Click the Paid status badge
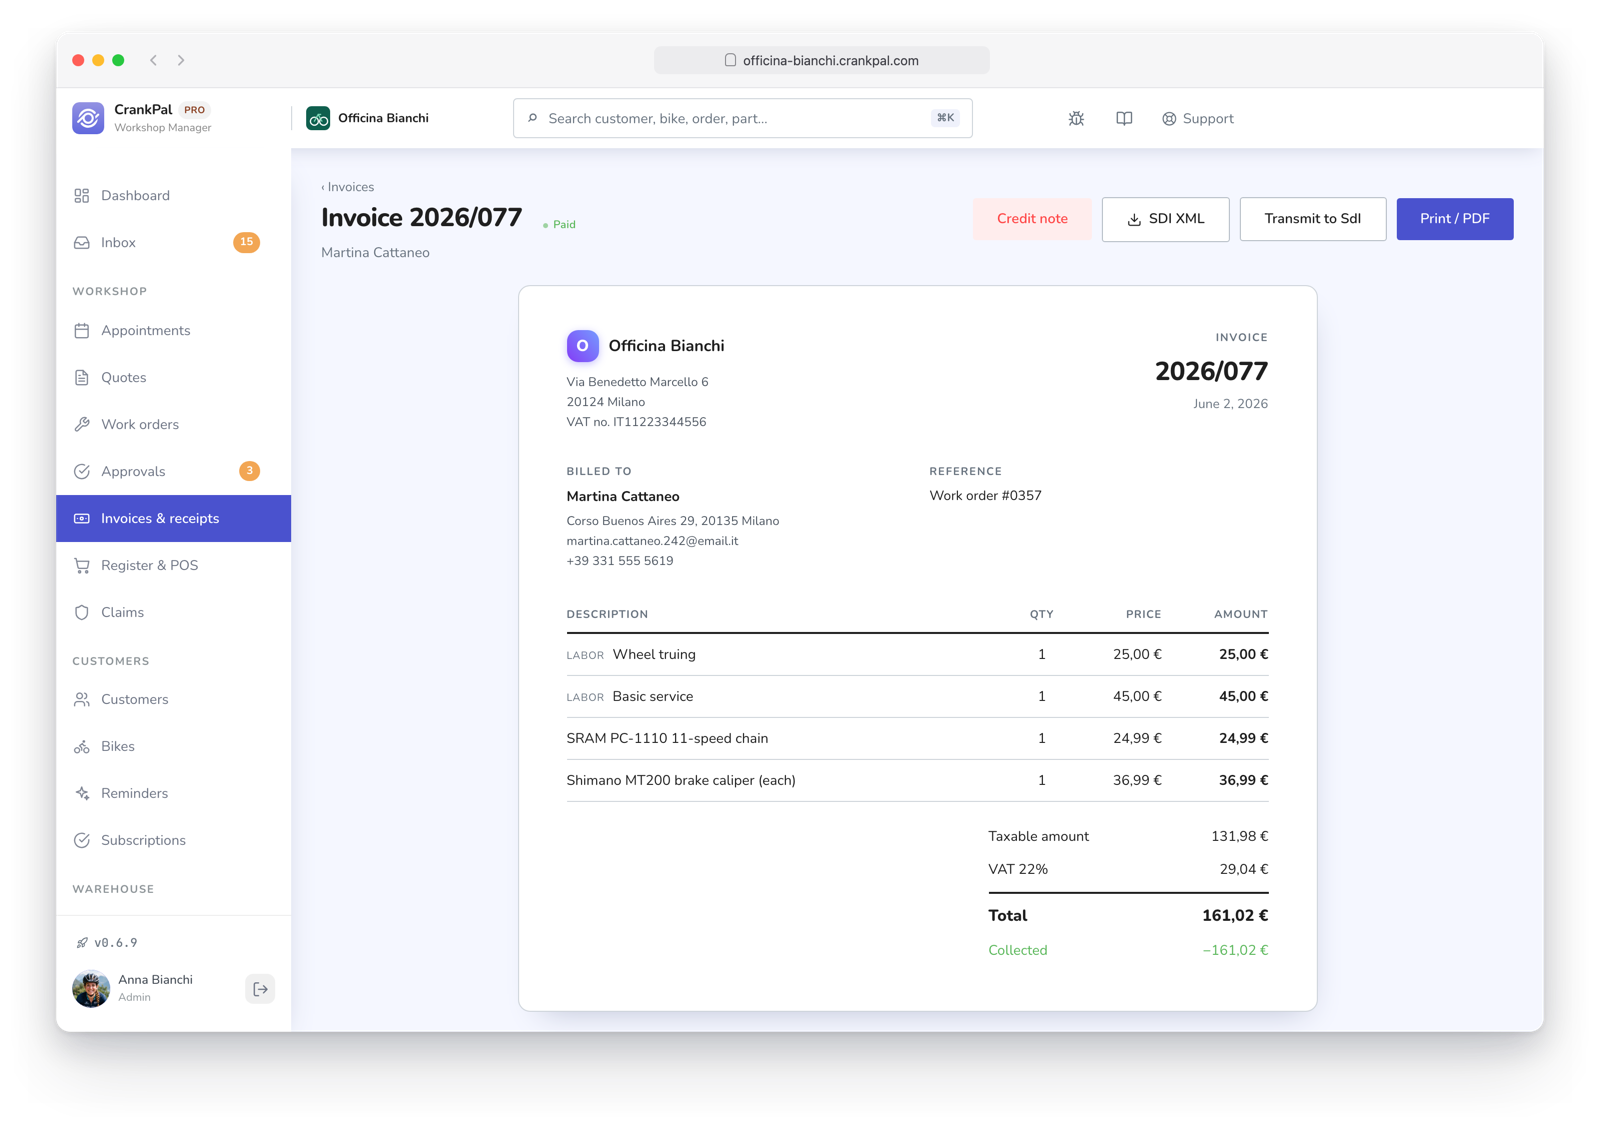Image resolution: width=1600 pixels, height=1131 pixels. tap(560, 225)
